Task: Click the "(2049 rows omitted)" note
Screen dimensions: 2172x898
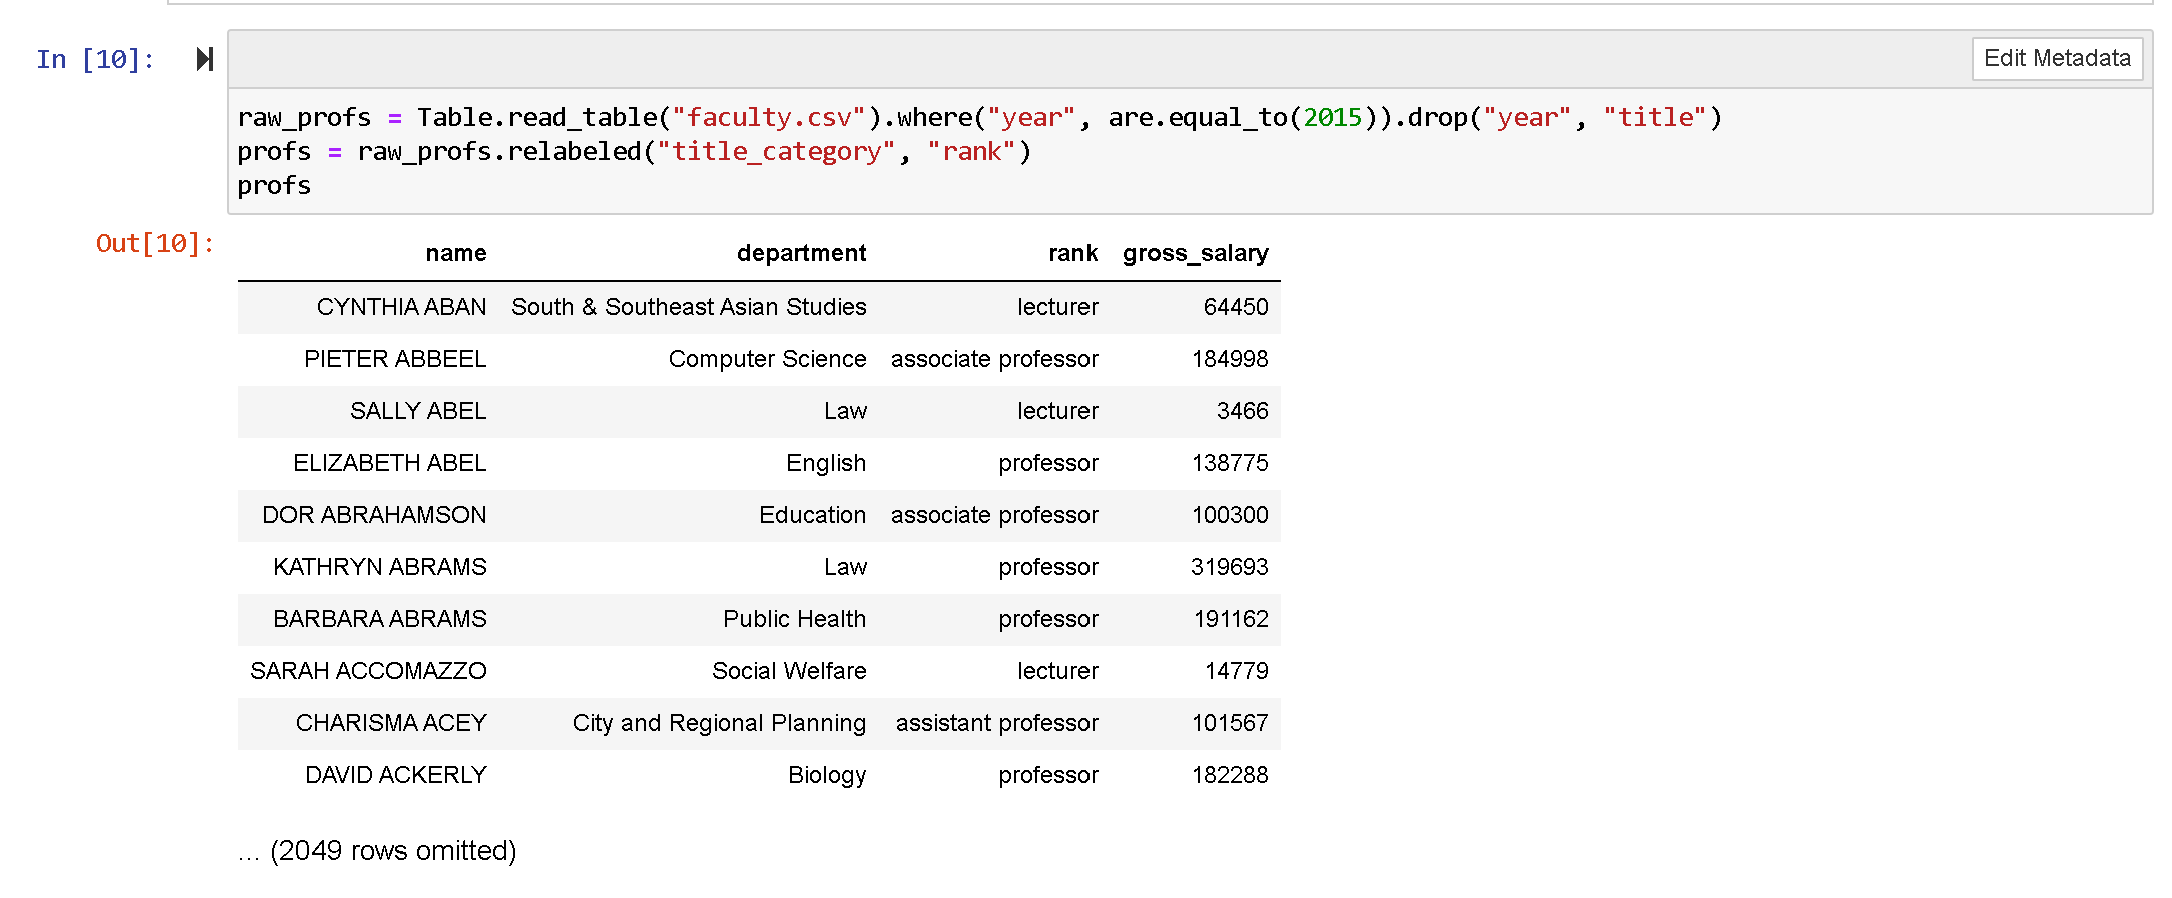Action: point(393,851)
